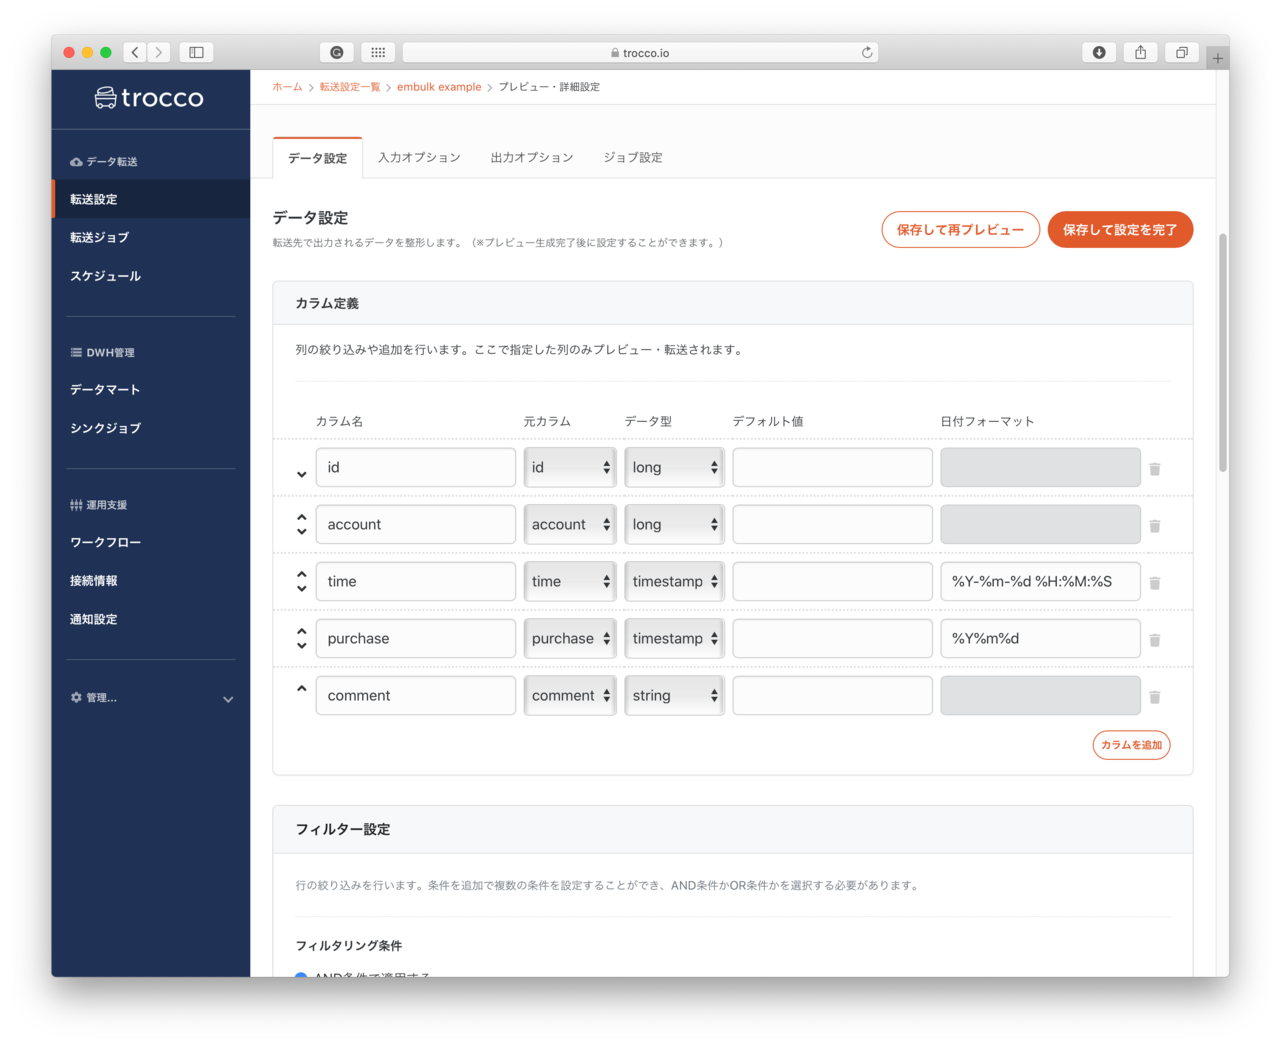Open source column dropdown for comment
Screen dimensions: 1281x1045
coord(569,695)
